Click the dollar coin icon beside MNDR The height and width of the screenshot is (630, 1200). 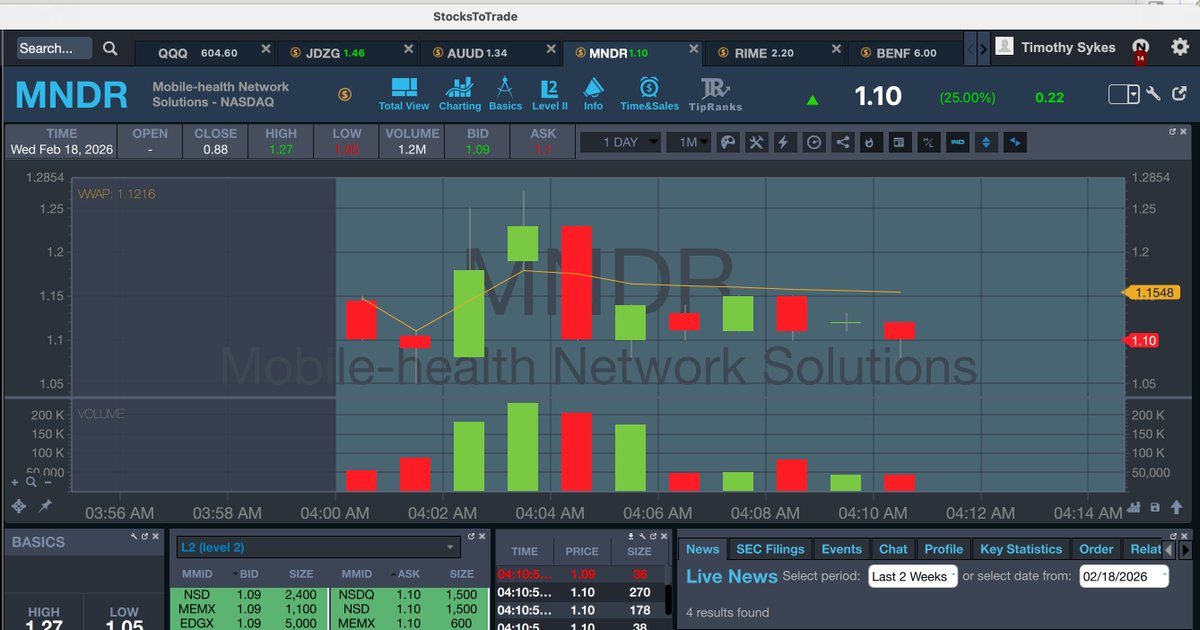point(344,94)
